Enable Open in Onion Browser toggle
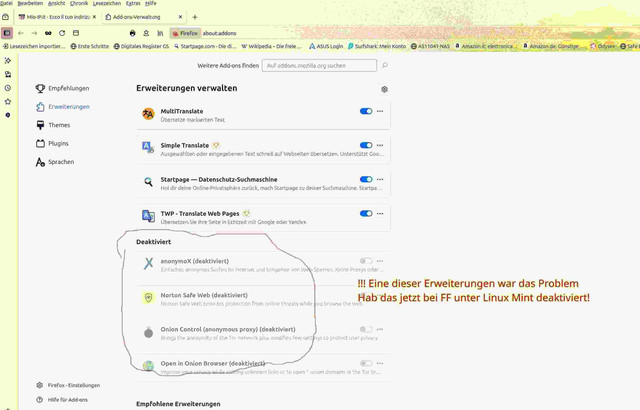 [366, 363]
